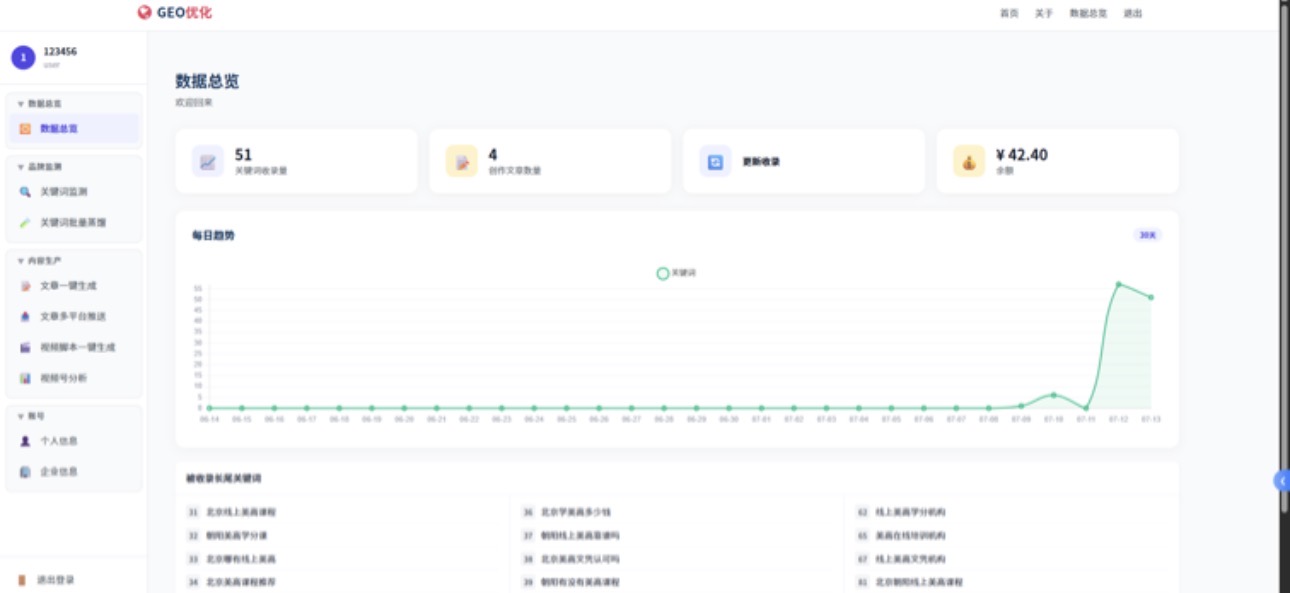Screen dimensions: 1290x593
Task: Click 视频脚本一键生成 clapper icon
Action: point(25,347)
